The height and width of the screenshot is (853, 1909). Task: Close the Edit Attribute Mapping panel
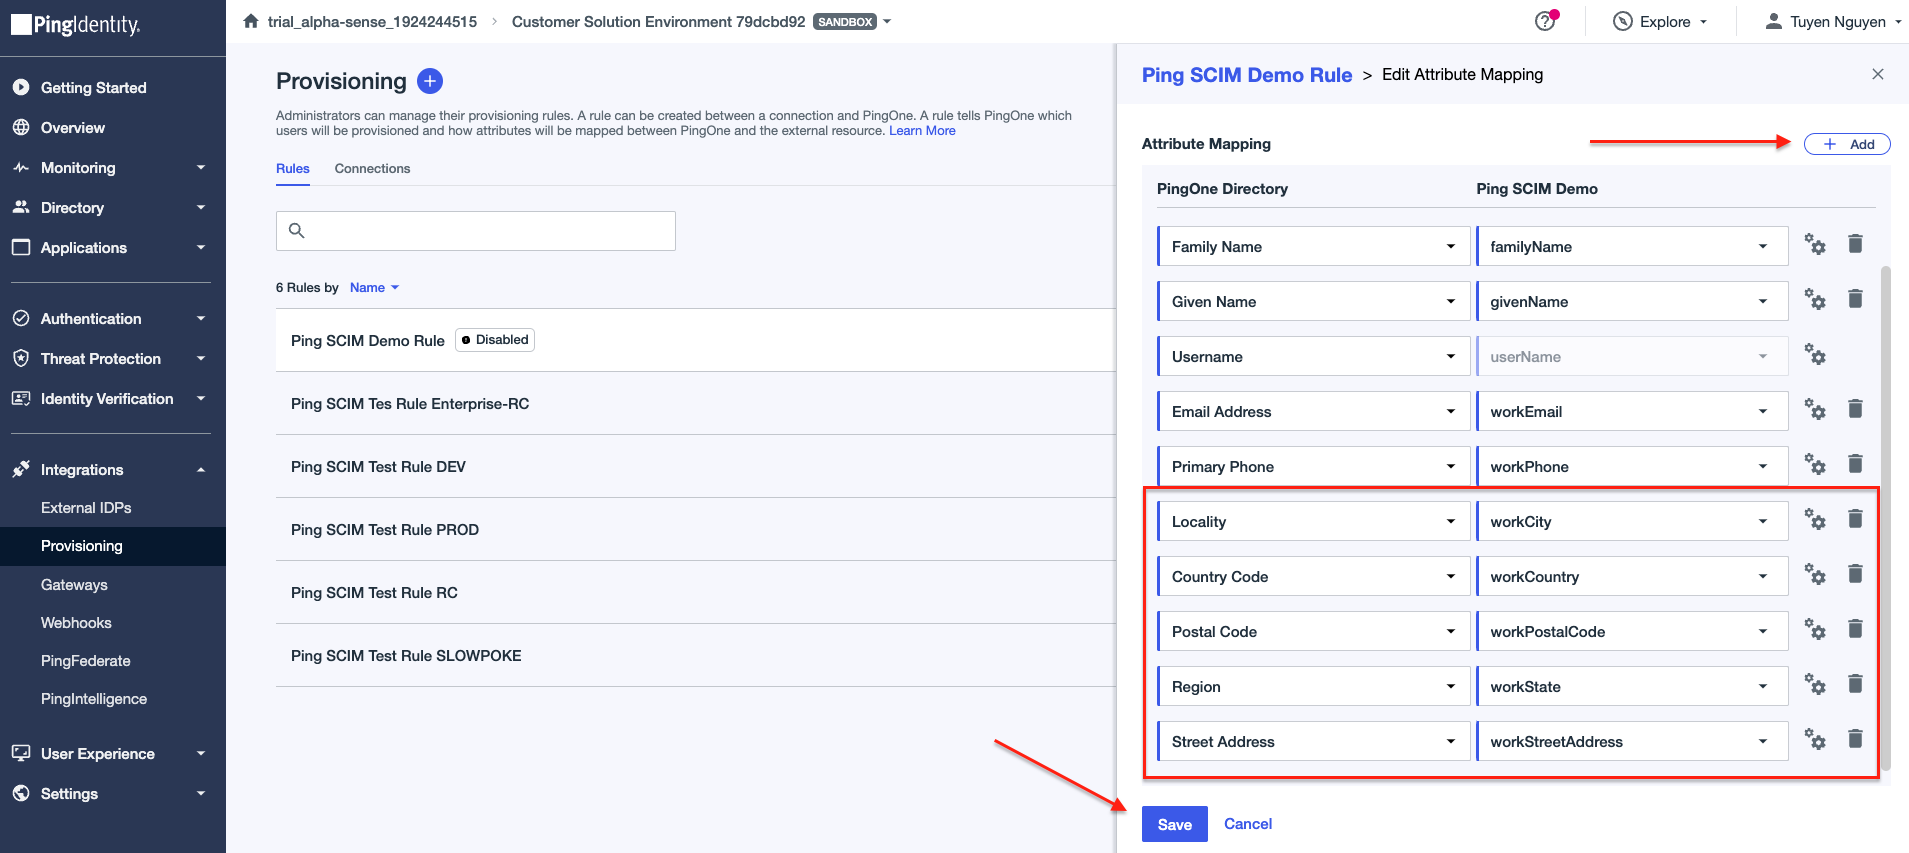click(x=1877, y=74)
